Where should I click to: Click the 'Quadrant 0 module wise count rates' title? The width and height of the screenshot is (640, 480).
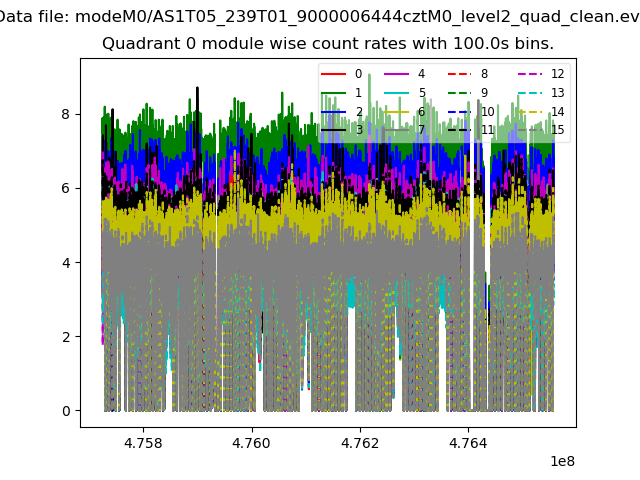coord(328,43)
